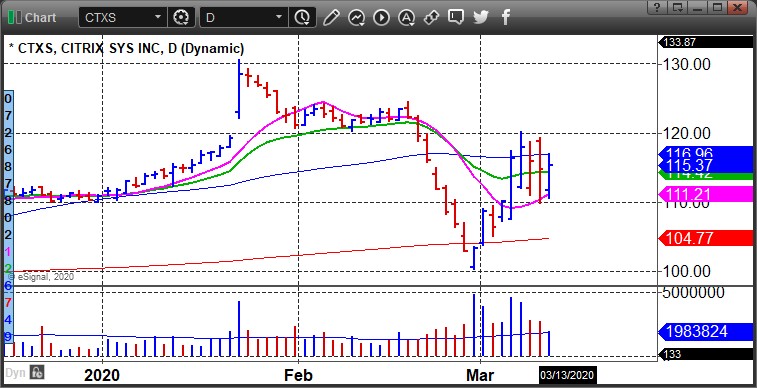Viewport: 757px width, 388px height.
Task: Expand the CTXS symbol dropdown
Action: click(x=158, y=18)
